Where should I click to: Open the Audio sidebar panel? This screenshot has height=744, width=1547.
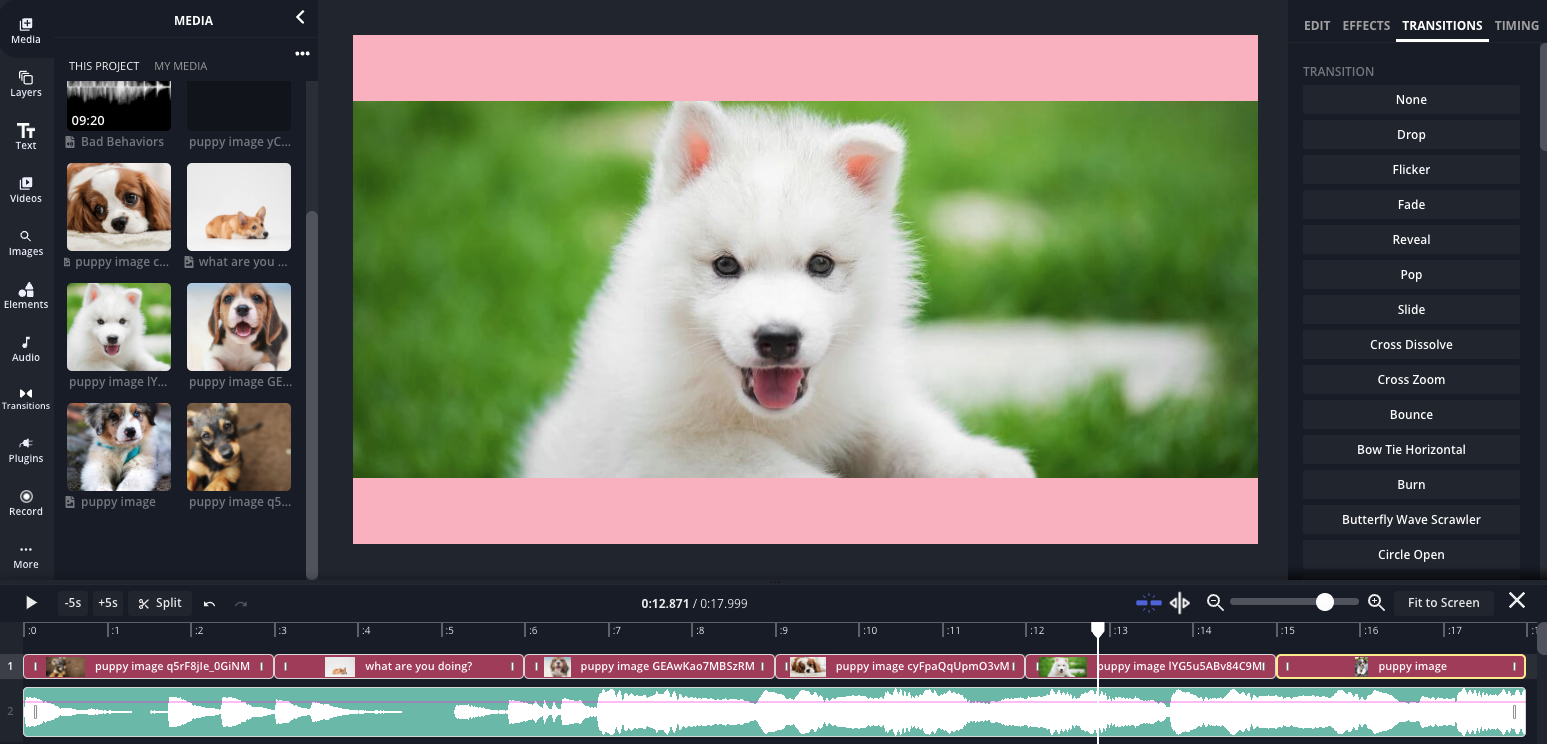26,348
